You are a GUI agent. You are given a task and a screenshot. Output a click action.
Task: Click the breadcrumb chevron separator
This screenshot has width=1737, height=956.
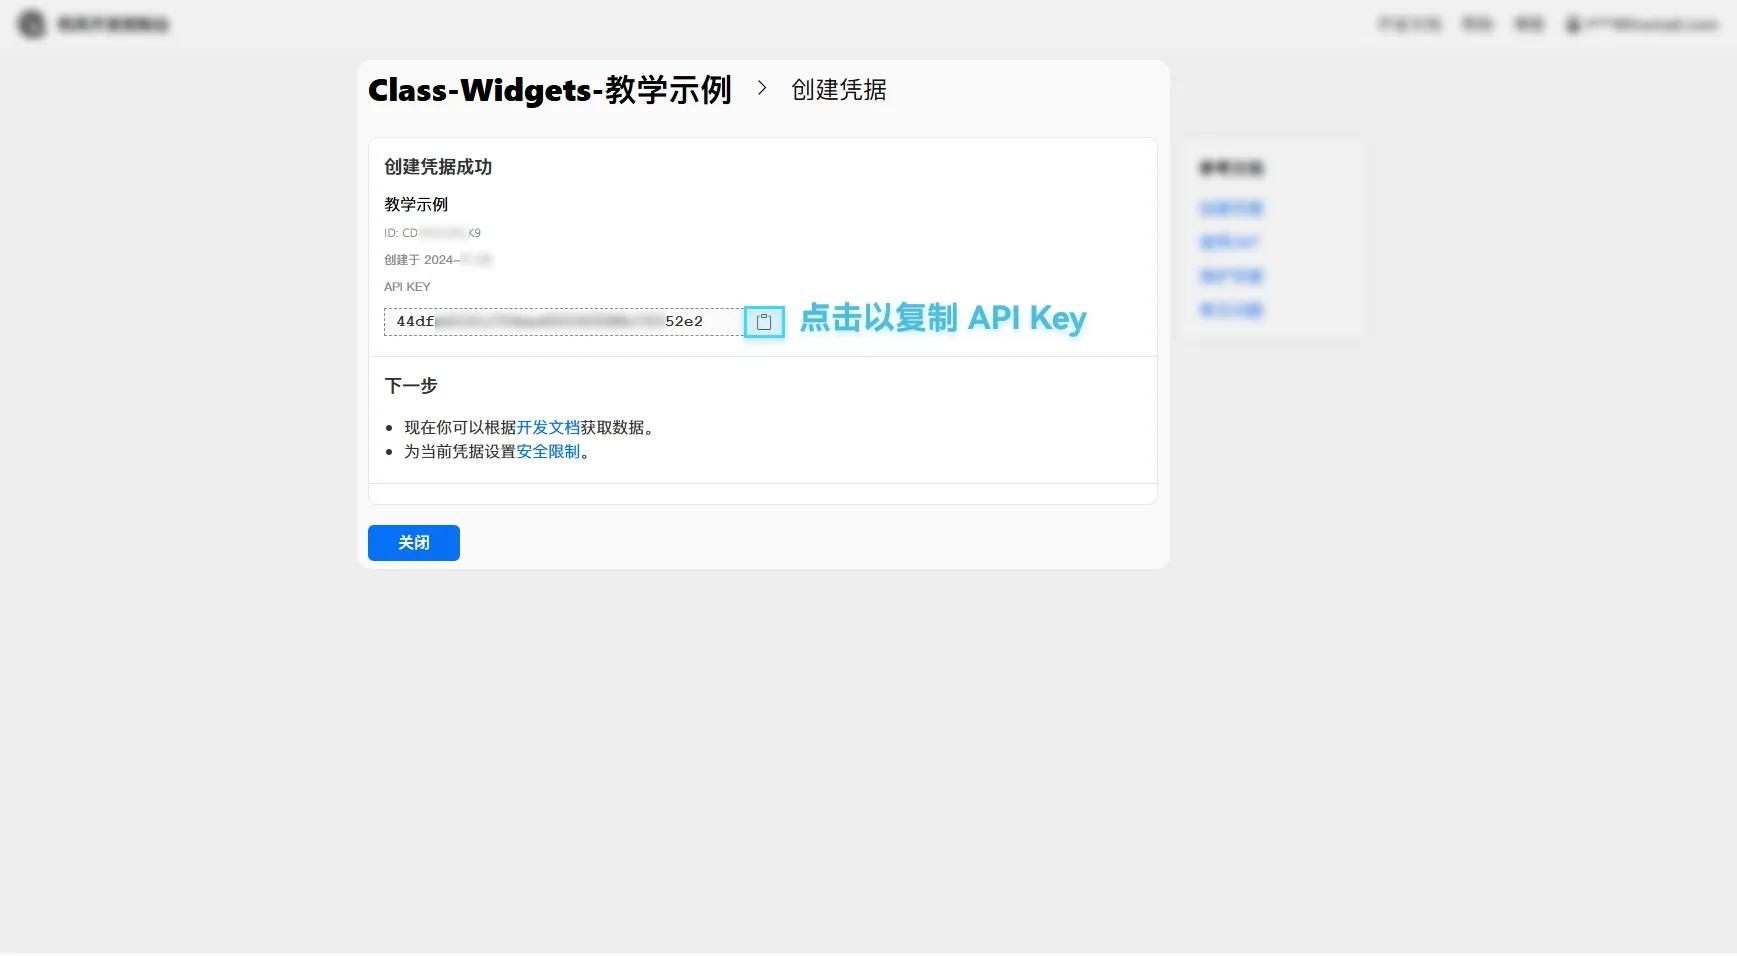[x=763, y=89]
